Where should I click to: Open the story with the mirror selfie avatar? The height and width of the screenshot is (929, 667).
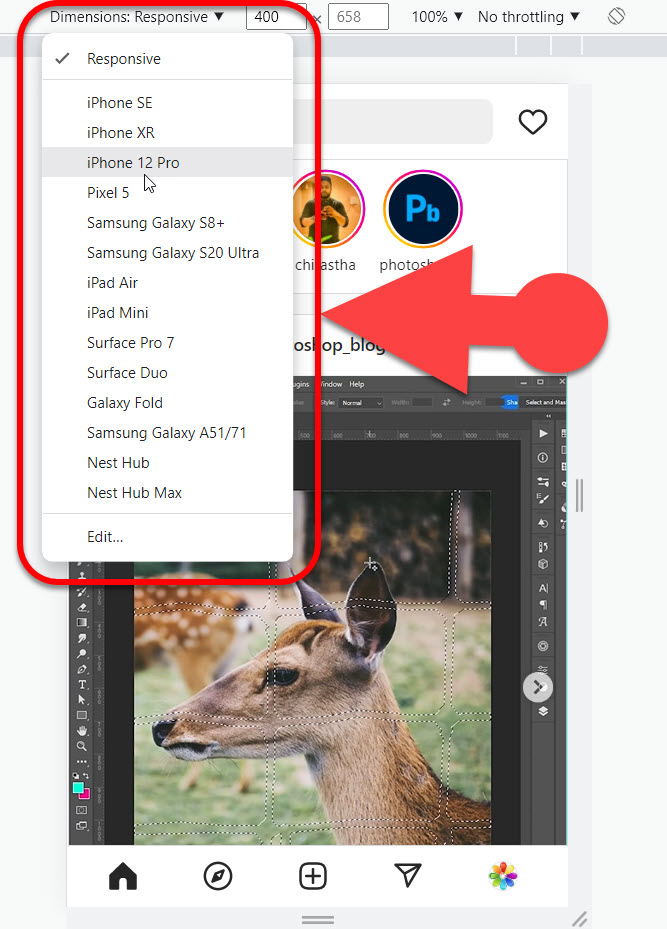tap(328, 209)
